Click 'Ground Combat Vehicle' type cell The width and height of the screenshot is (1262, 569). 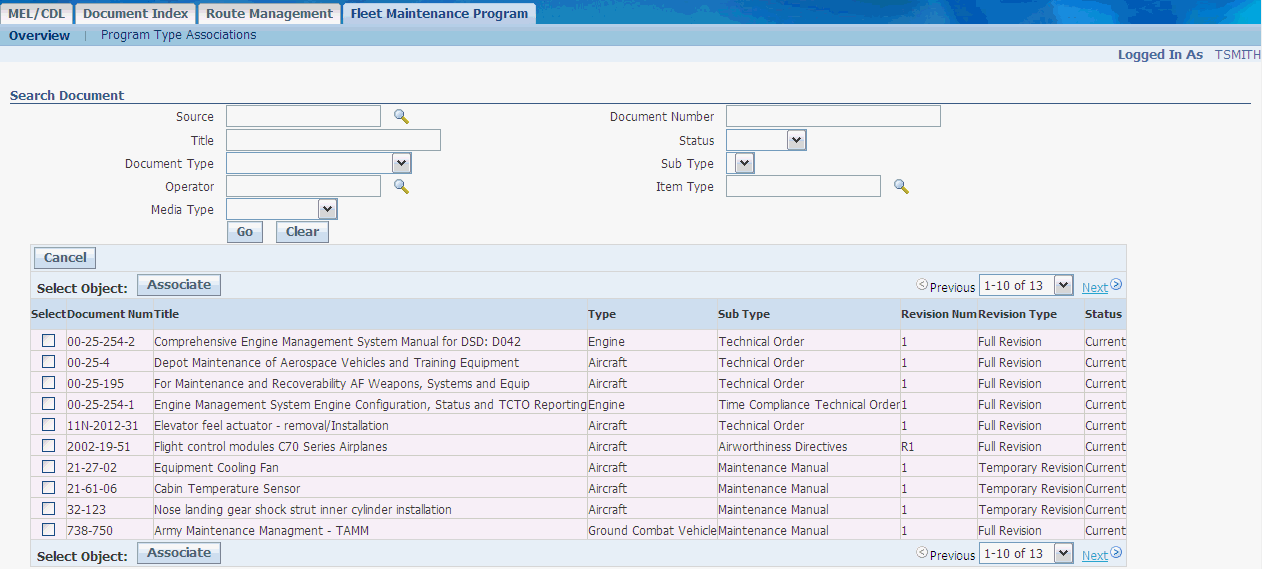[x=652, y=530]
